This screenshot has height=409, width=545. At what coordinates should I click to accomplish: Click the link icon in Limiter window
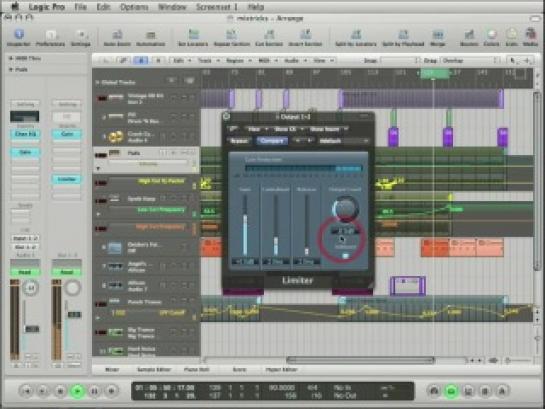click(x=233, y=129)
